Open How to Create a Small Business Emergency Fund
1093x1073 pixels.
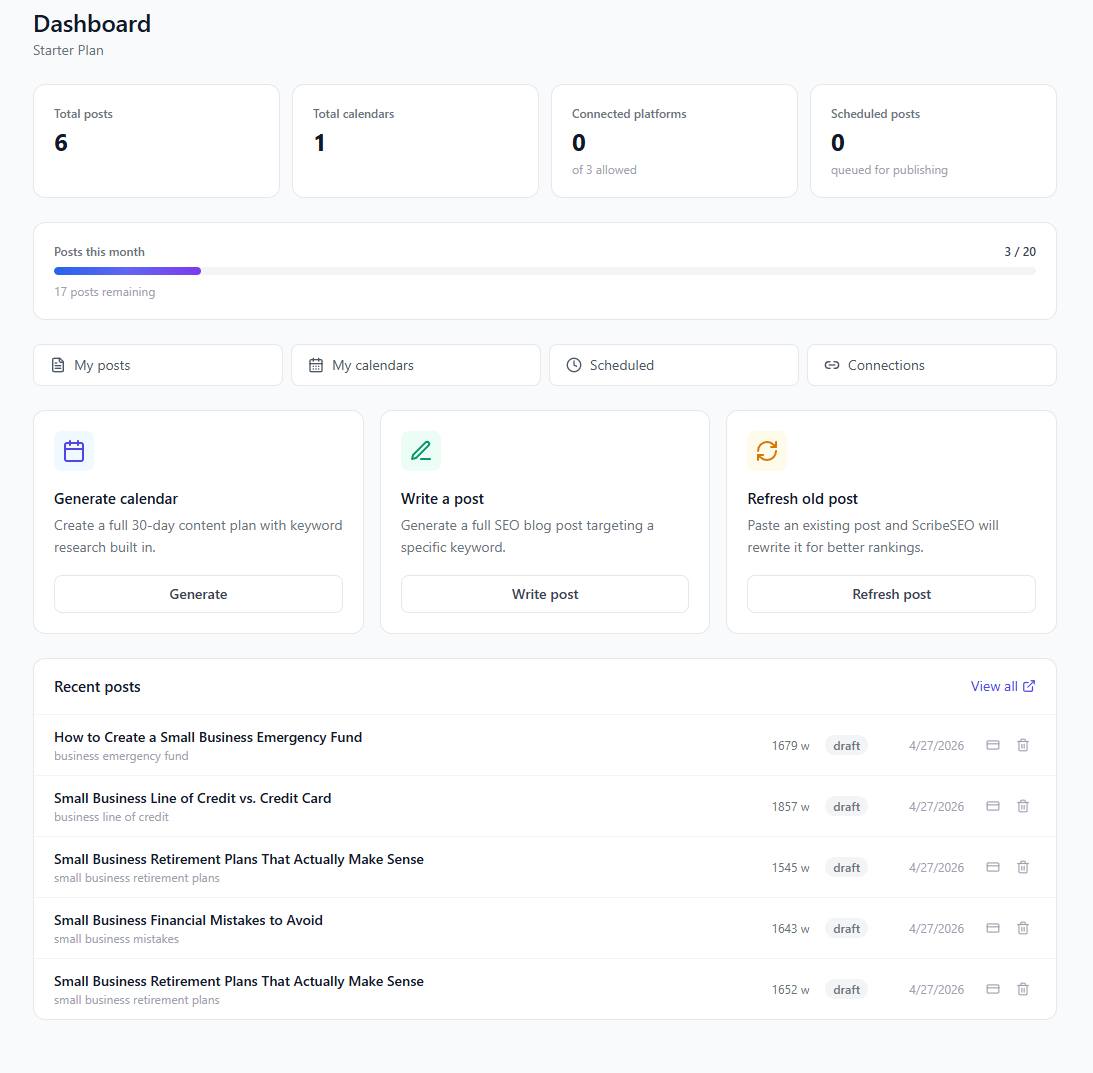(x=208, y=737)
